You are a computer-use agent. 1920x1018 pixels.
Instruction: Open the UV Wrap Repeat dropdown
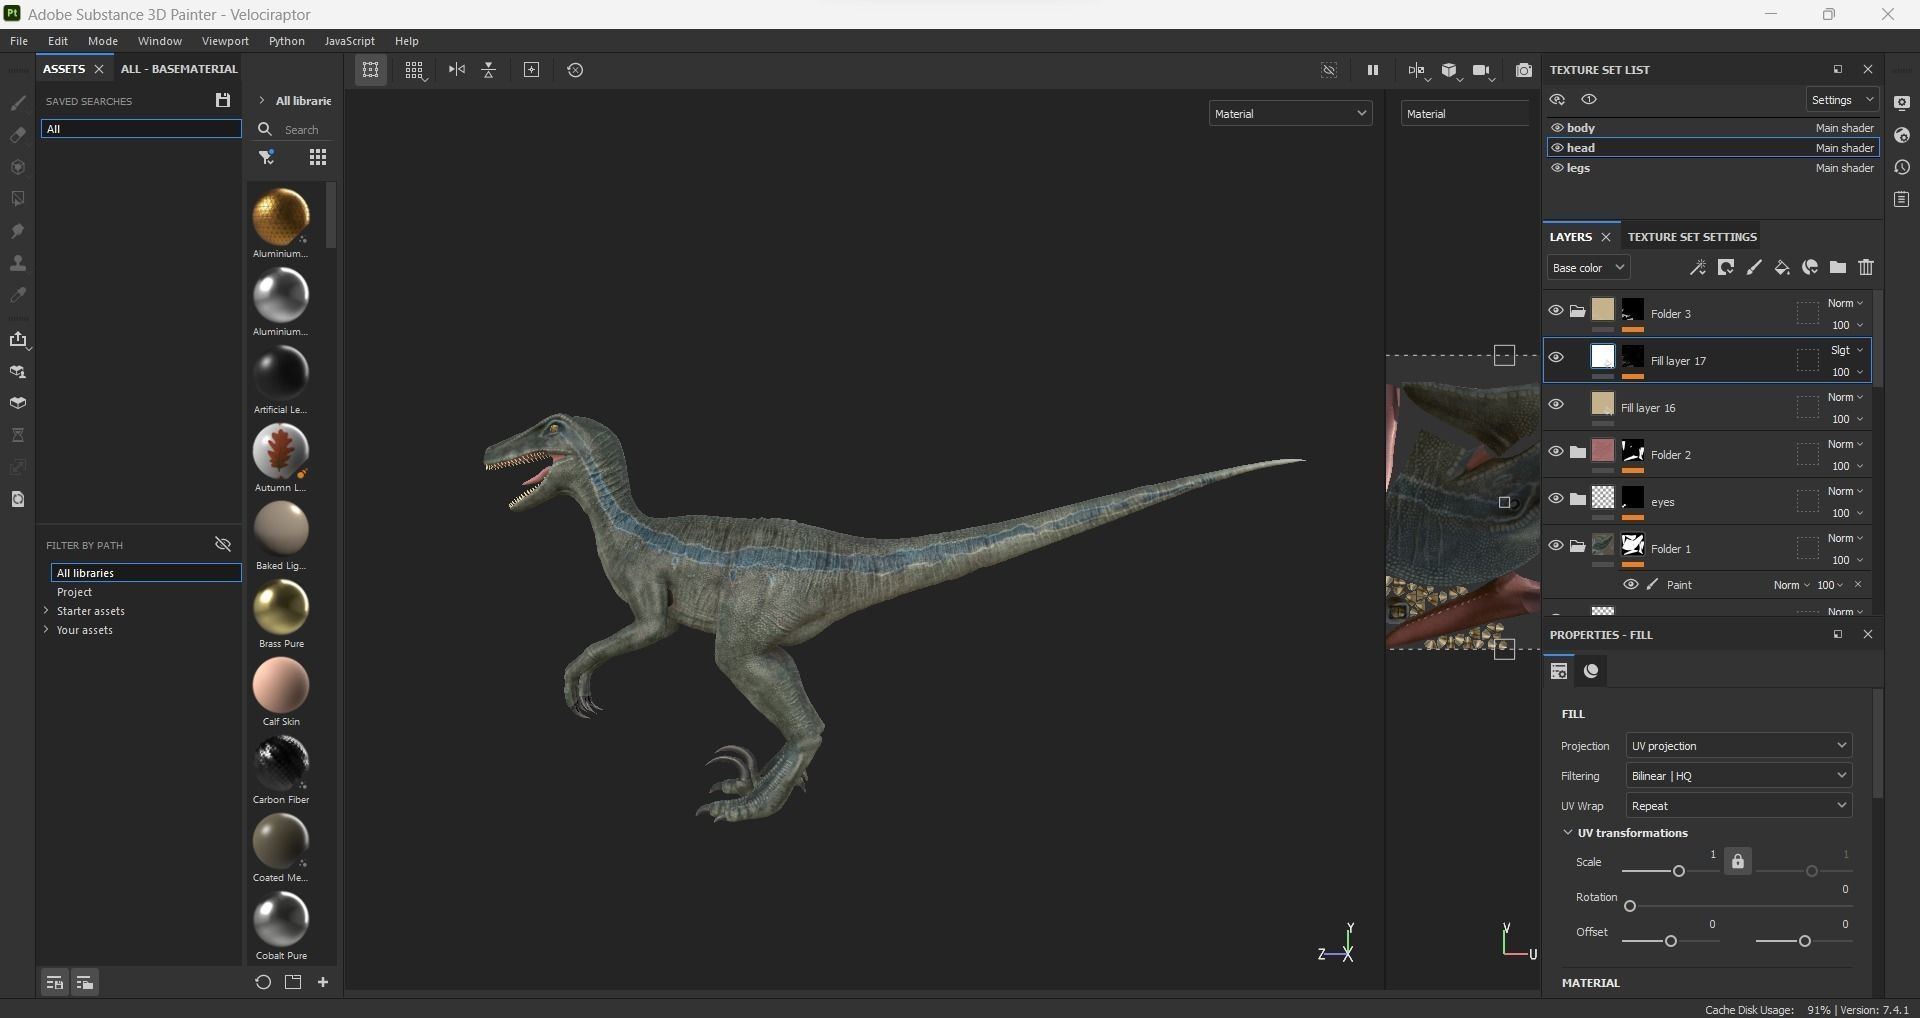(1739, 806)
